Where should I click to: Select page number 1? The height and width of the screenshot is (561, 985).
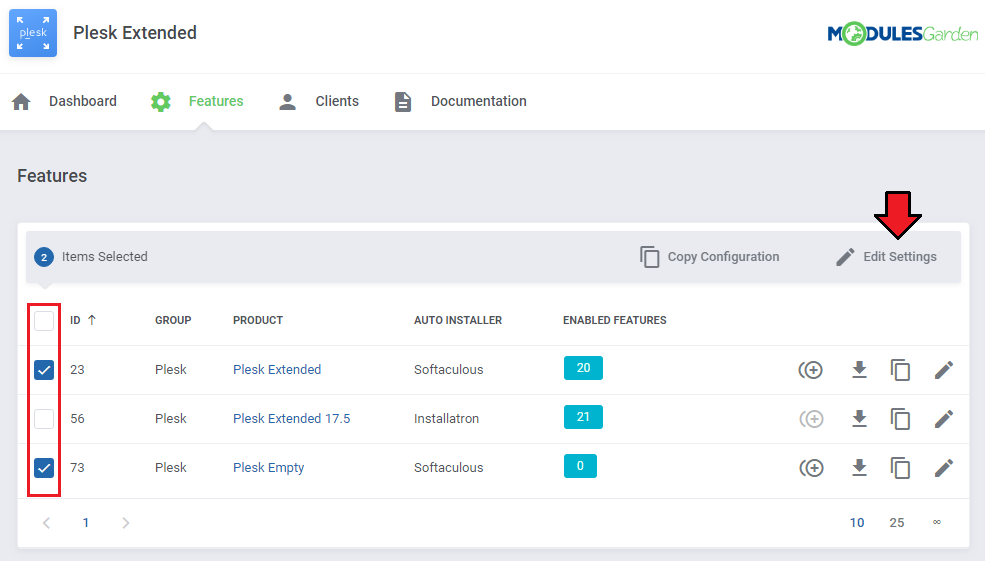[85, 523]
